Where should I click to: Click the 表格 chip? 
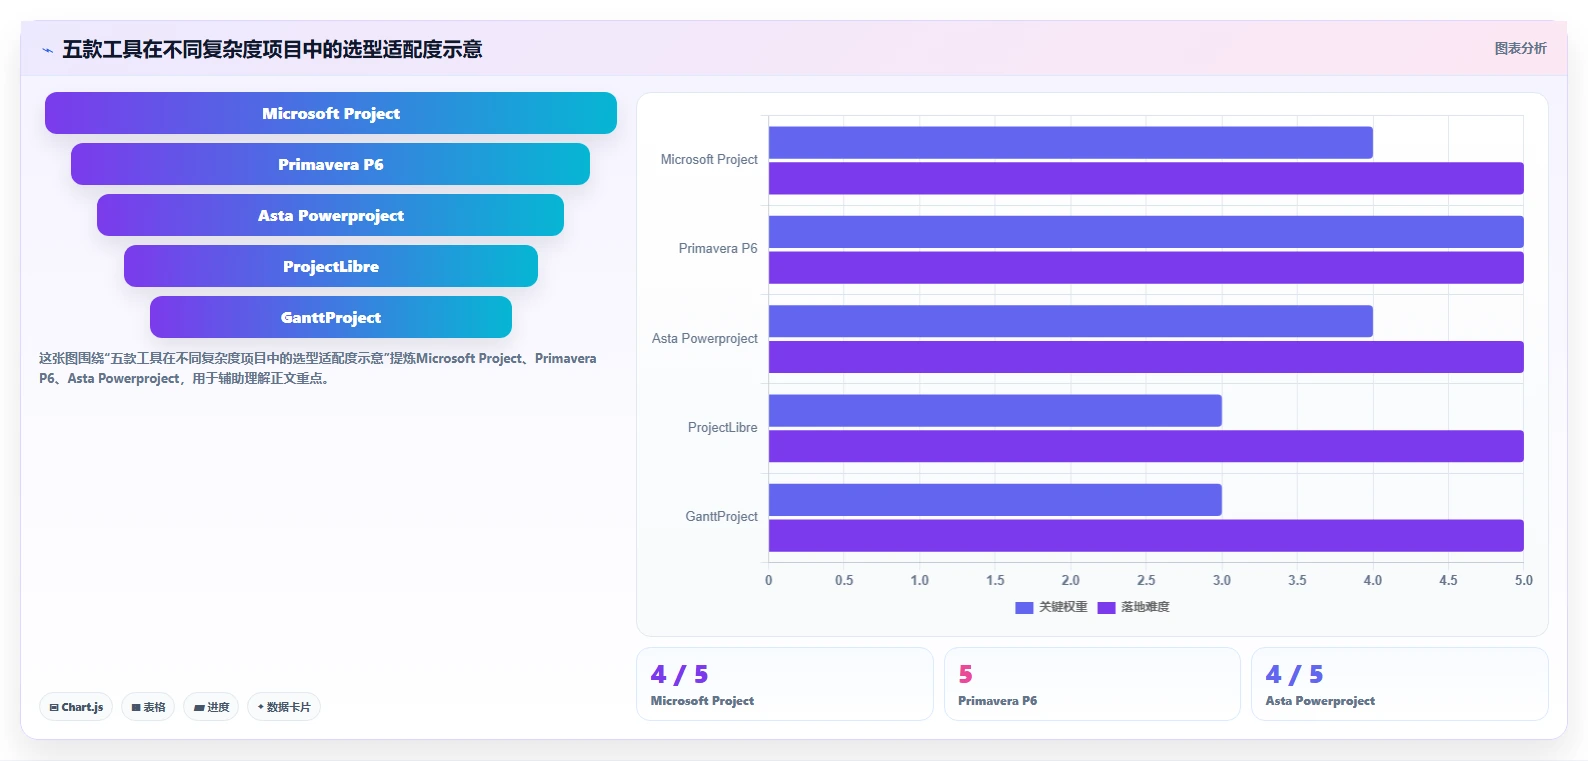click(x=148, y=707)
